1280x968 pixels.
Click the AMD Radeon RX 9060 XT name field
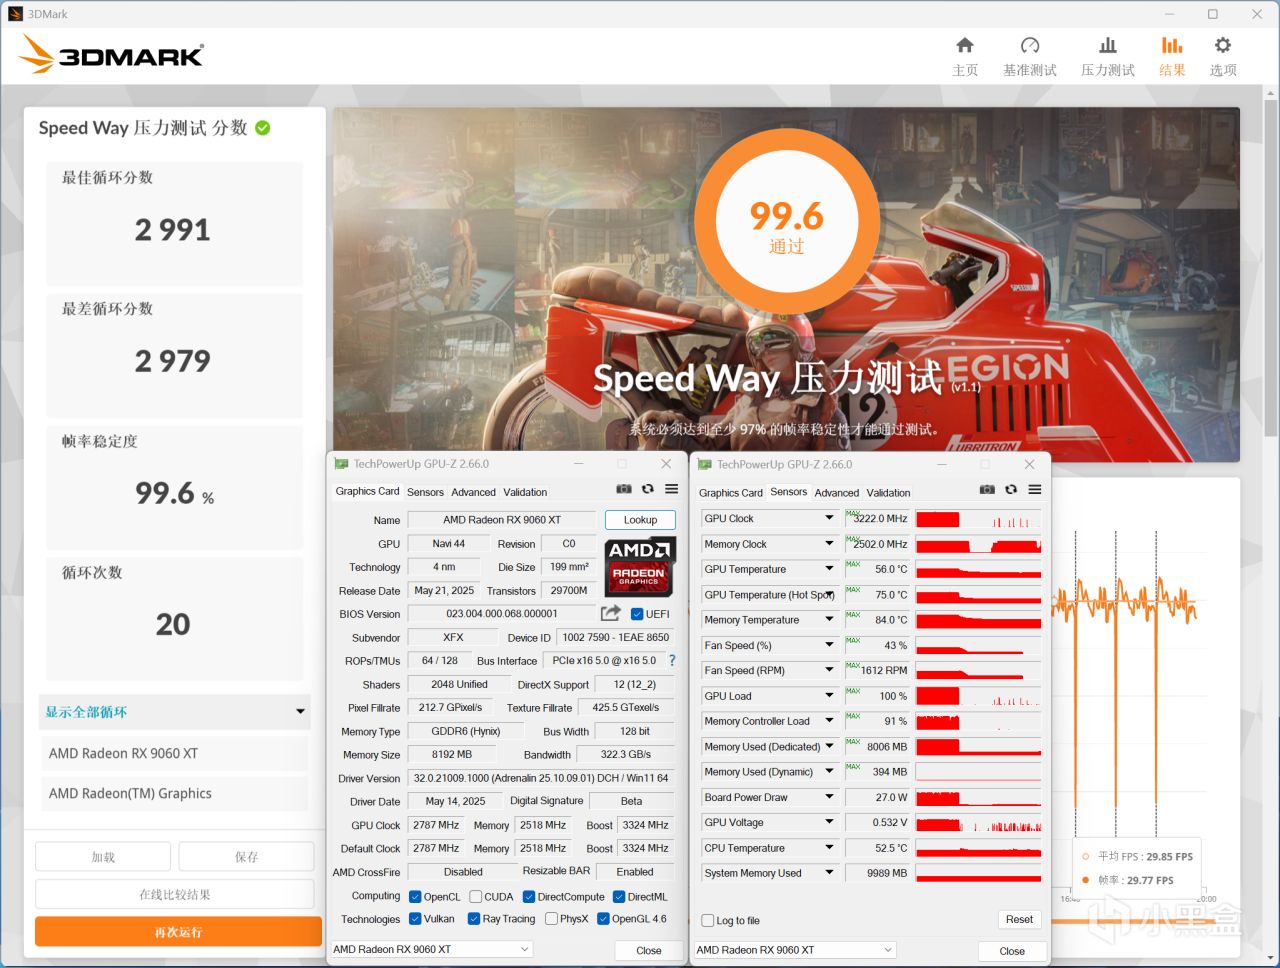coord(502,520)
